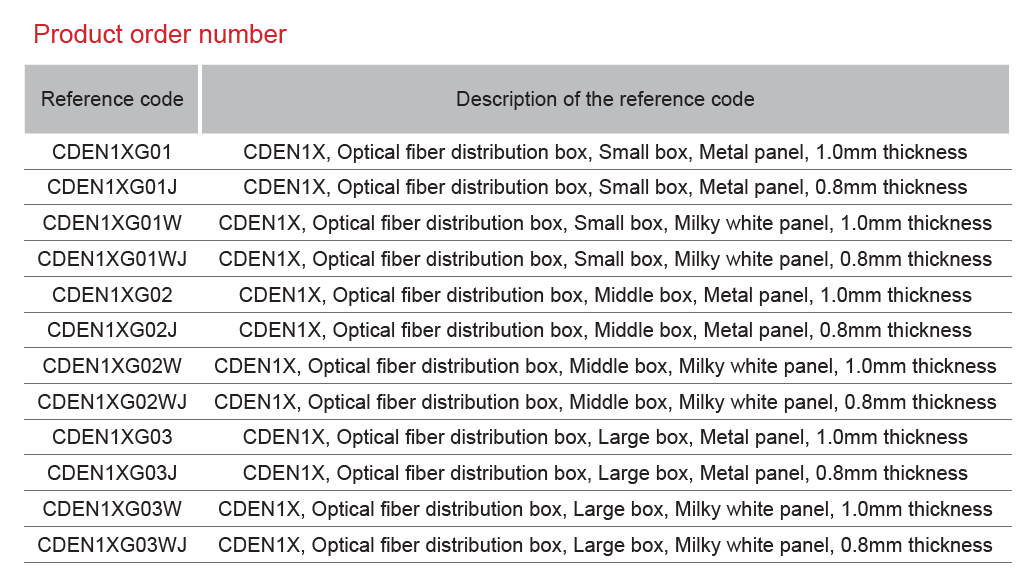1032x574 pixels.
Task: Select the CDEN1XG03W code cell
Action: click(x=112, y=509)
